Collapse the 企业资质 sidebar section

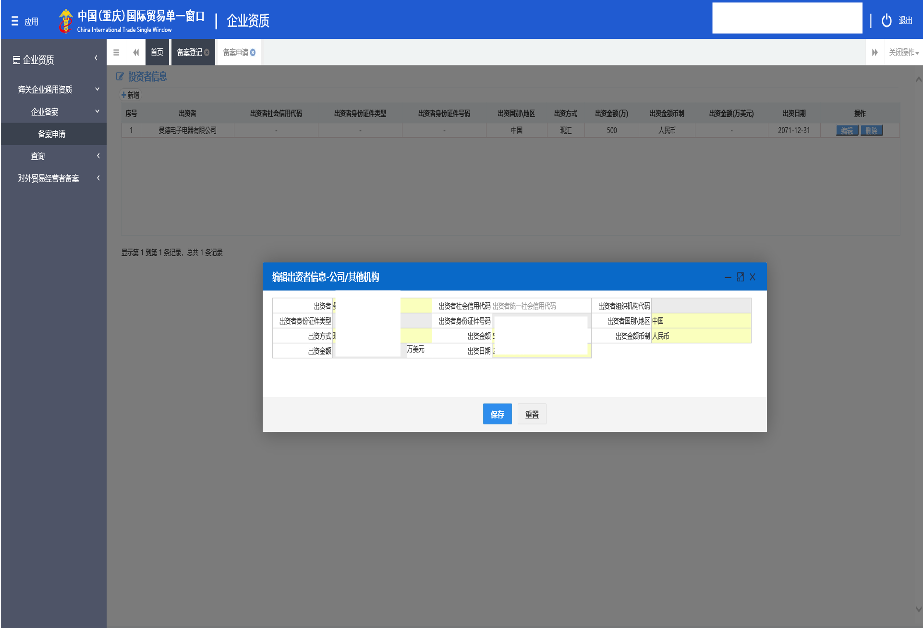click(95, 60)
